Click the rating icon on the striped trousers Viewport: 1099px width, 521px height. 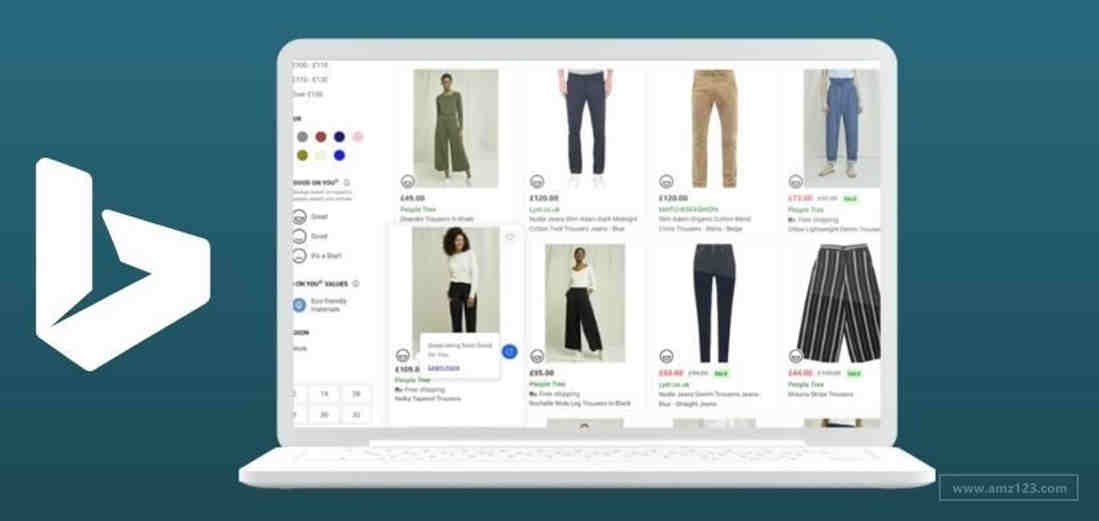(x=796, y=356)
